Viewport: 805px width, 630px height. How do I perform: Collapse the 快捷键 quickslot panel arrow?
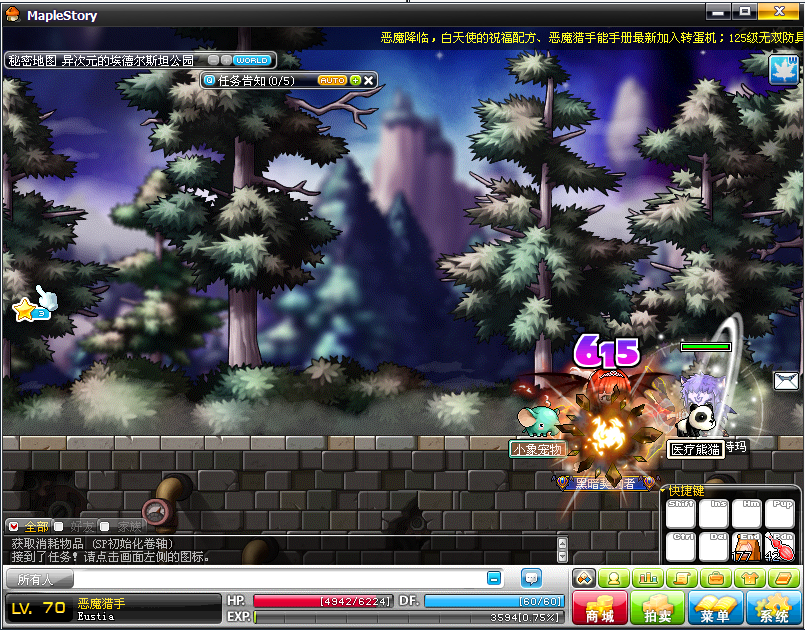[663, 491]
